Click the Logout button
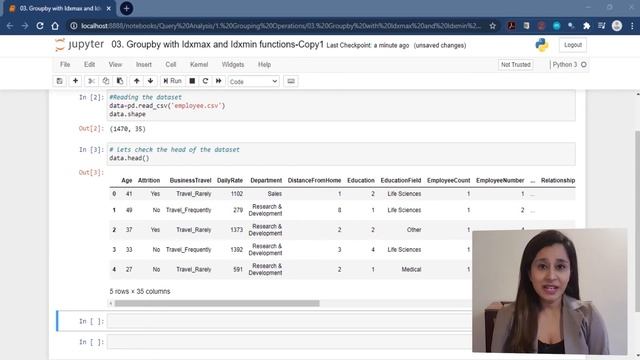 pyautogui.click(x=573, y=45)
